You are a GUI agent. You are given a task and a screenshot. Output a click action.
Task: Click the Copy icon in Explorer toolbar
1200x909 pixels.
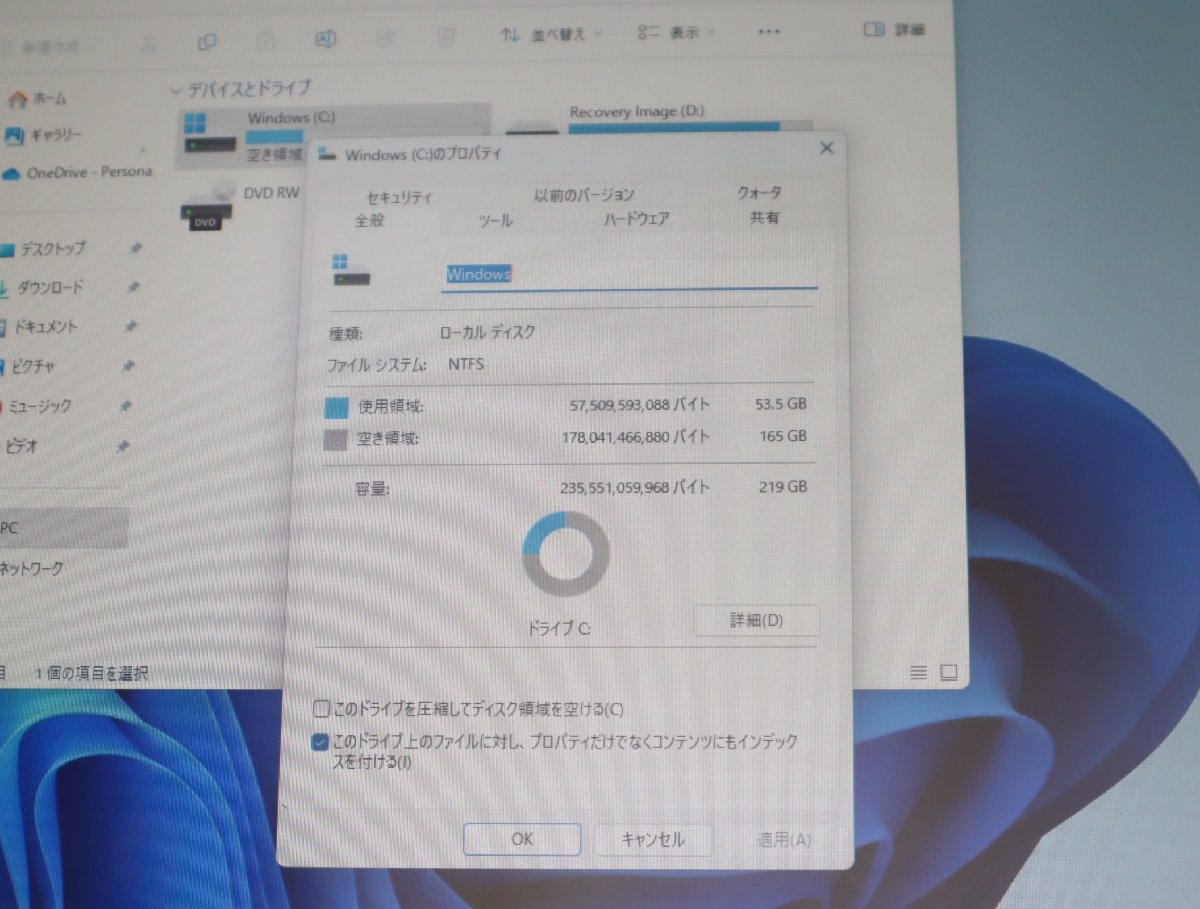(x=207, y=41)
